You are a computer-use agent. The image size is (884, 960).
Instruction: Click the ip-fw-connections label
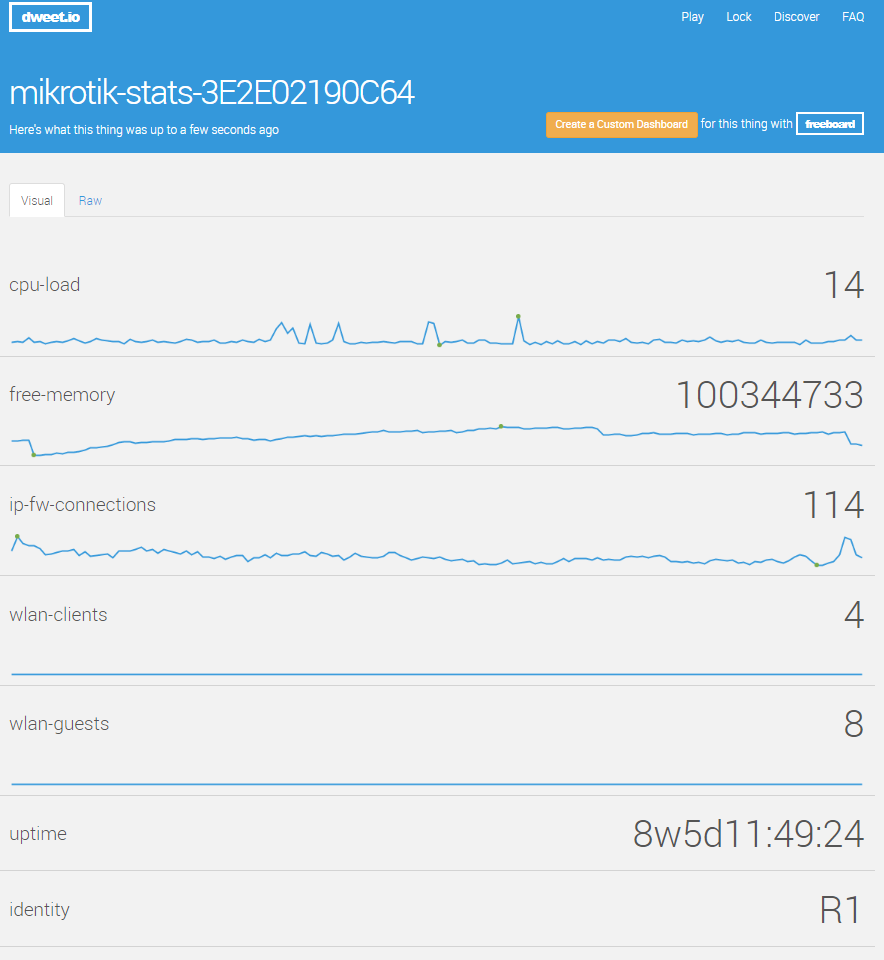click(83, 504)
